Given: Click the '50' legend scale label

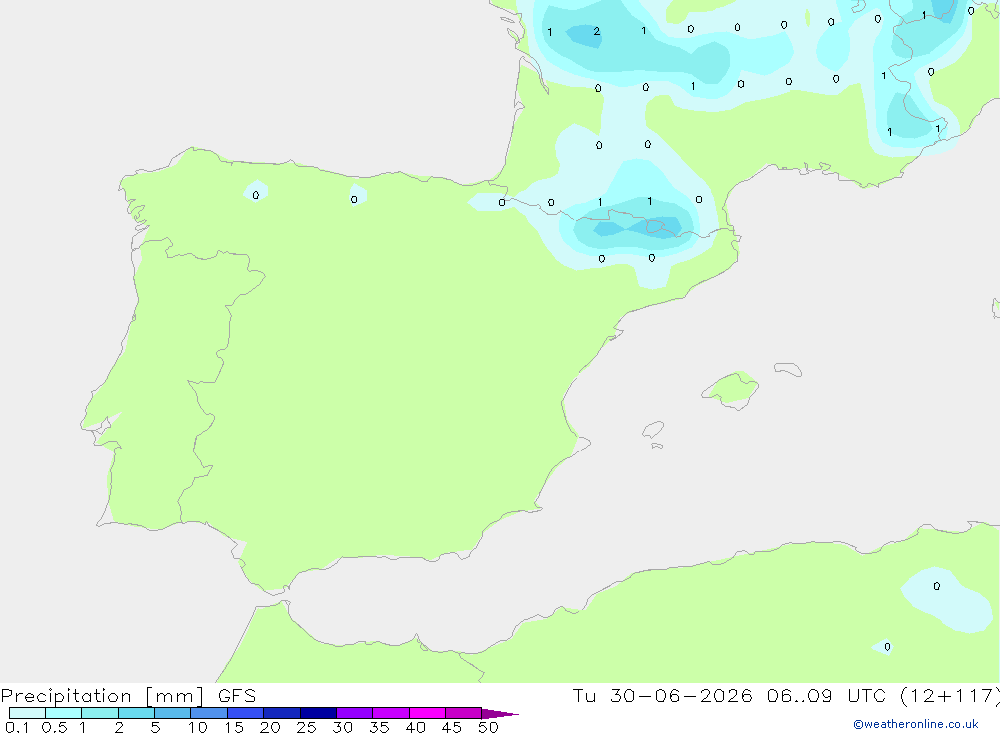Looking at the screenshot, I should click(x=488, y=727).
